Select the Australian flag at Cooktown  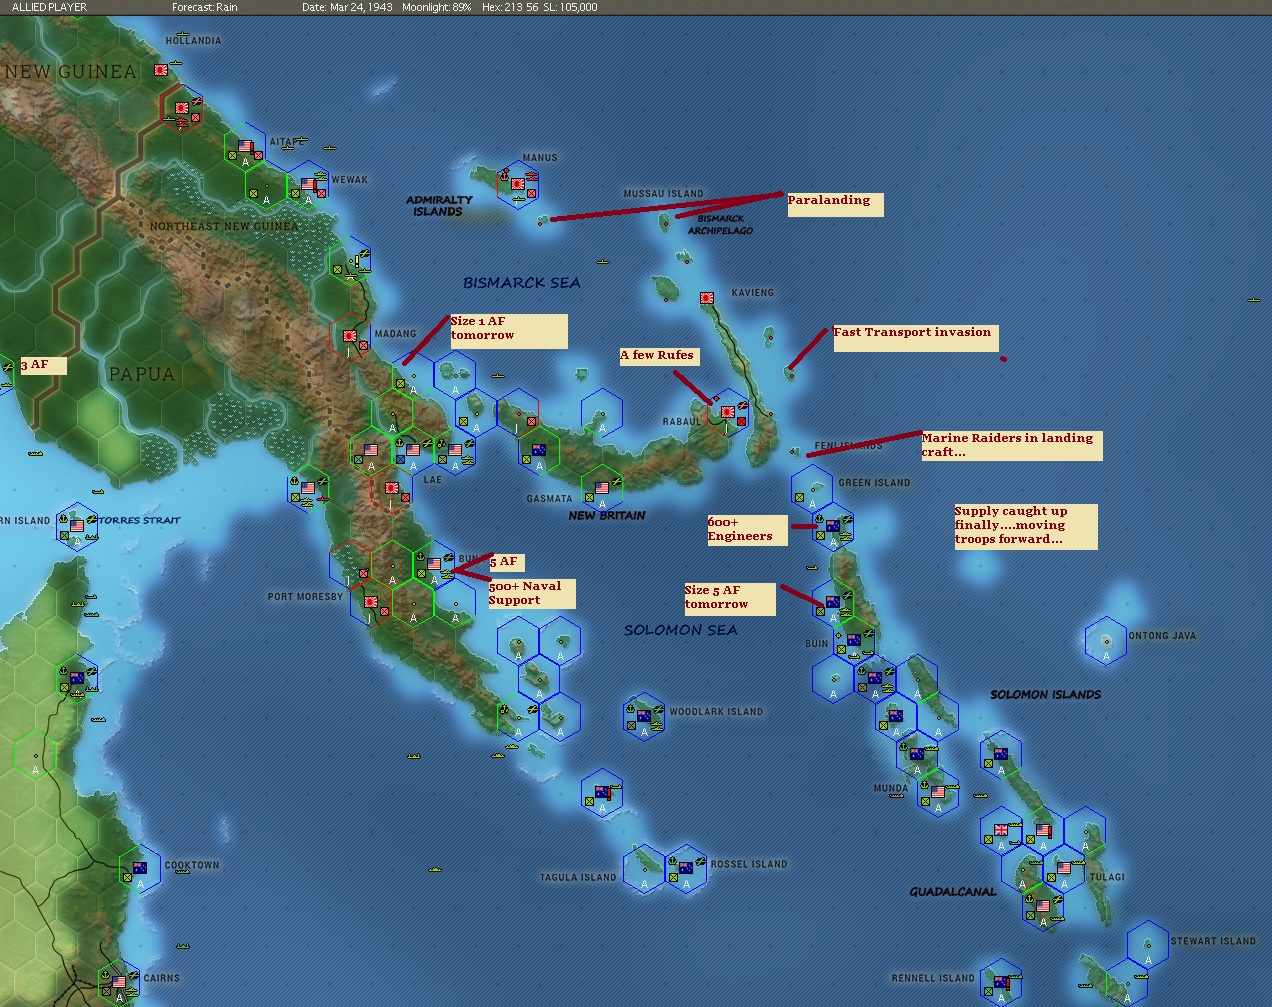(140, 868)
